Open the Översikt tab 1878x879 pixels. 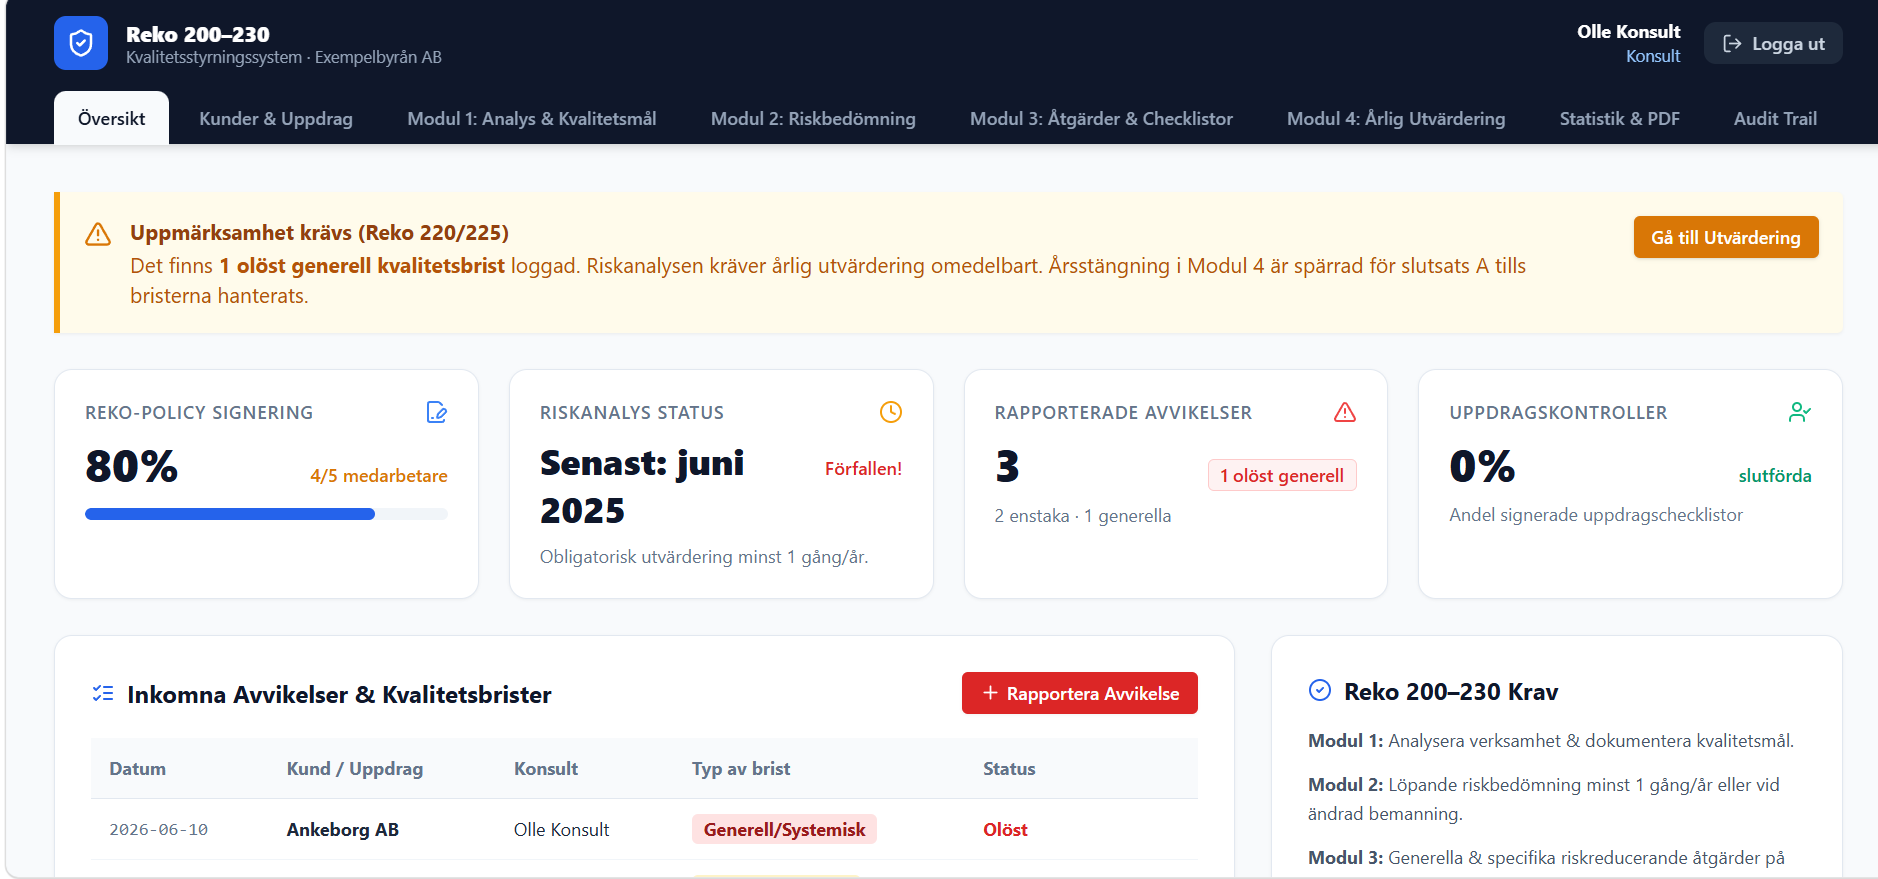click(111, 118)
